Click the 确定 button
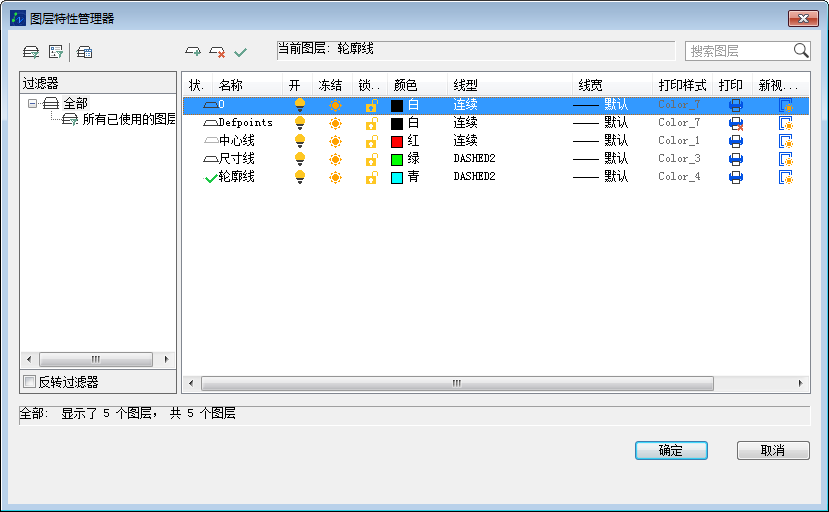This screenshot has height=512, width=829. click(671, 451)
